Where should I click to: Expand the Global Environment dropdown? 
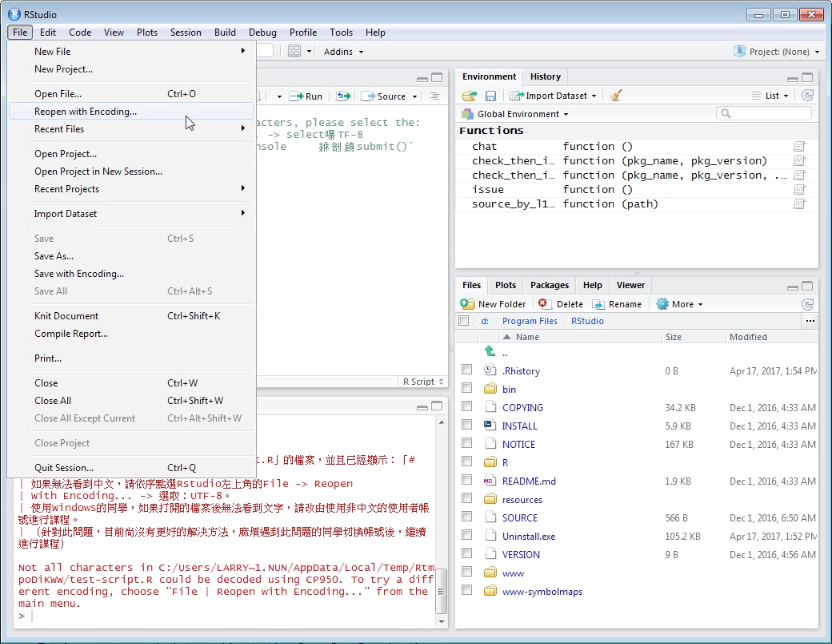515,114
